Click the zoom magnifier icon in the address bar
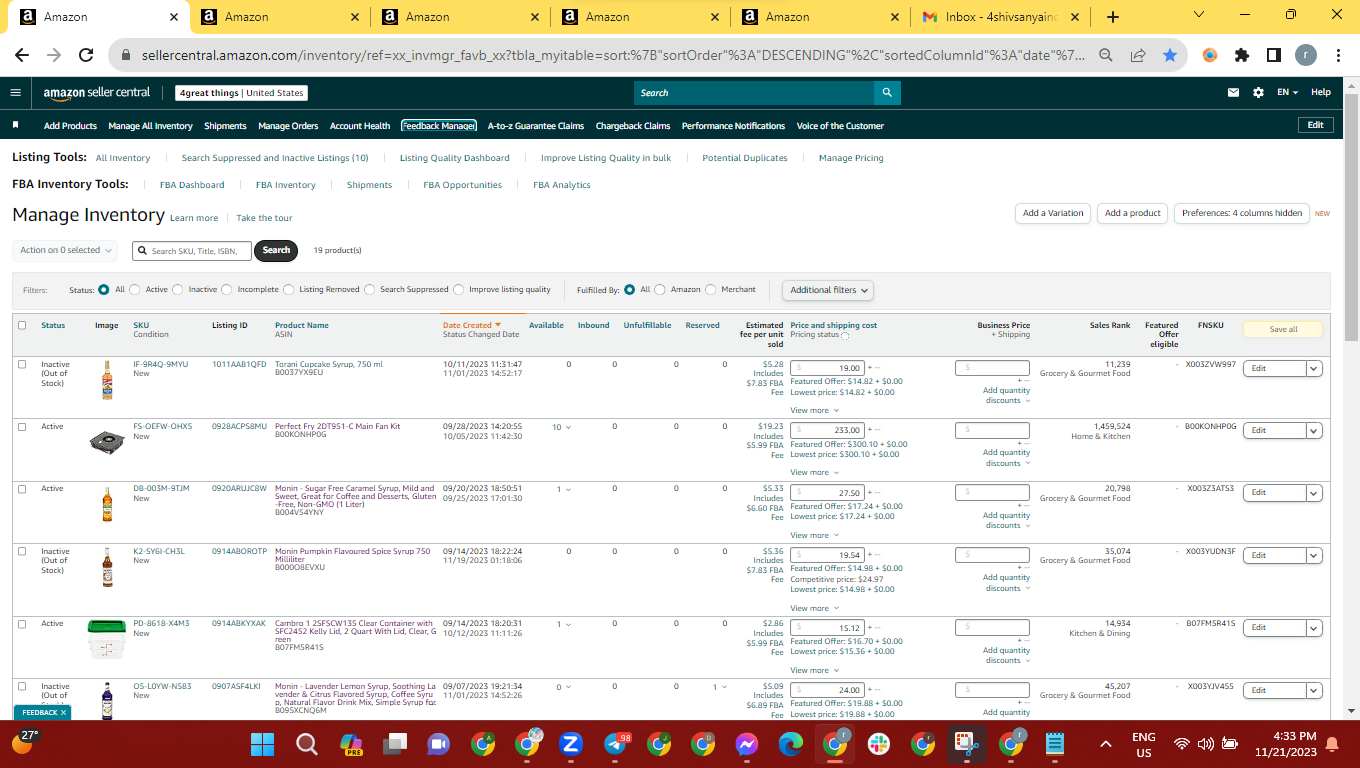This screenshot has width=1360, height=768. coord(1106,56)
